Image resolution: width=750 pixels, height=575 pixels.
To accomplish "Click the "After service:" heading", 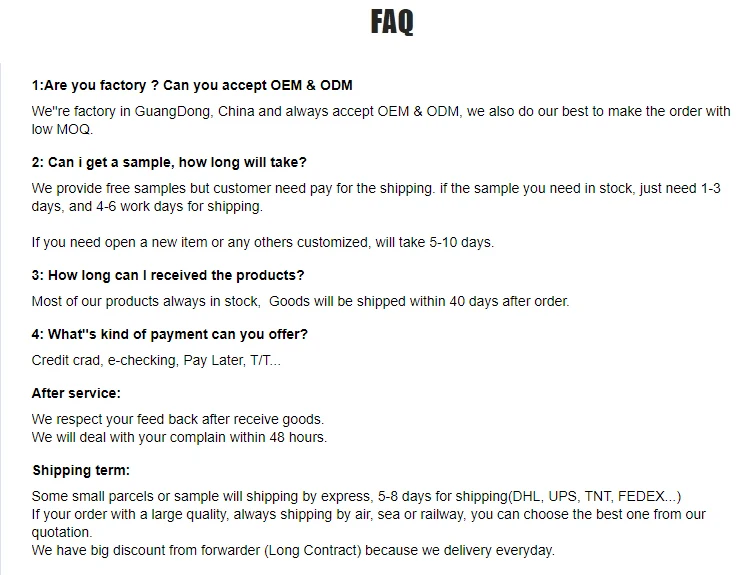I will pyautogui.click(x=76, y=393).
